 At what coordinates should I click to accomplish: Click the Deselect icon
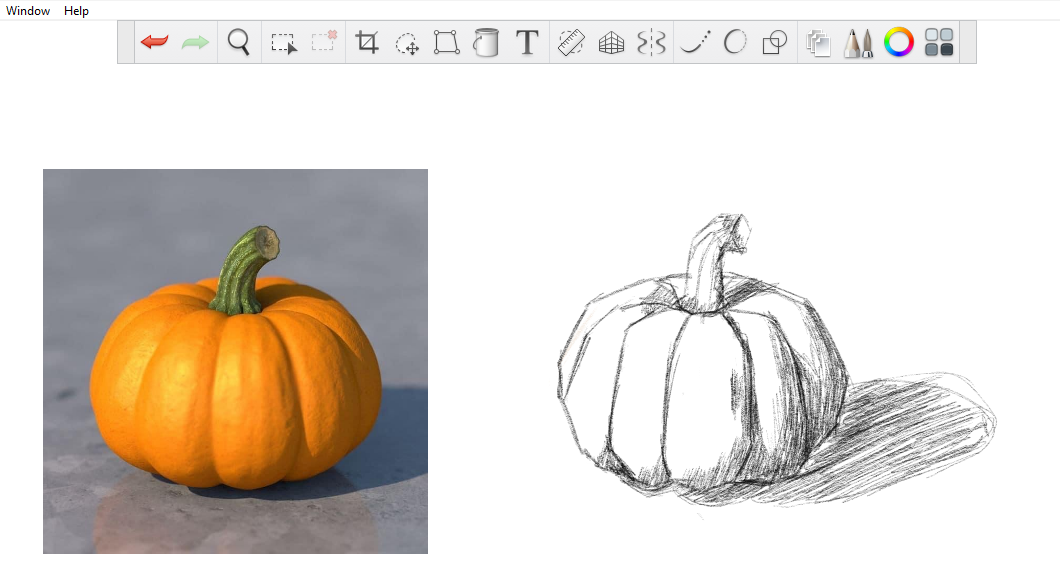pos(324,41)
